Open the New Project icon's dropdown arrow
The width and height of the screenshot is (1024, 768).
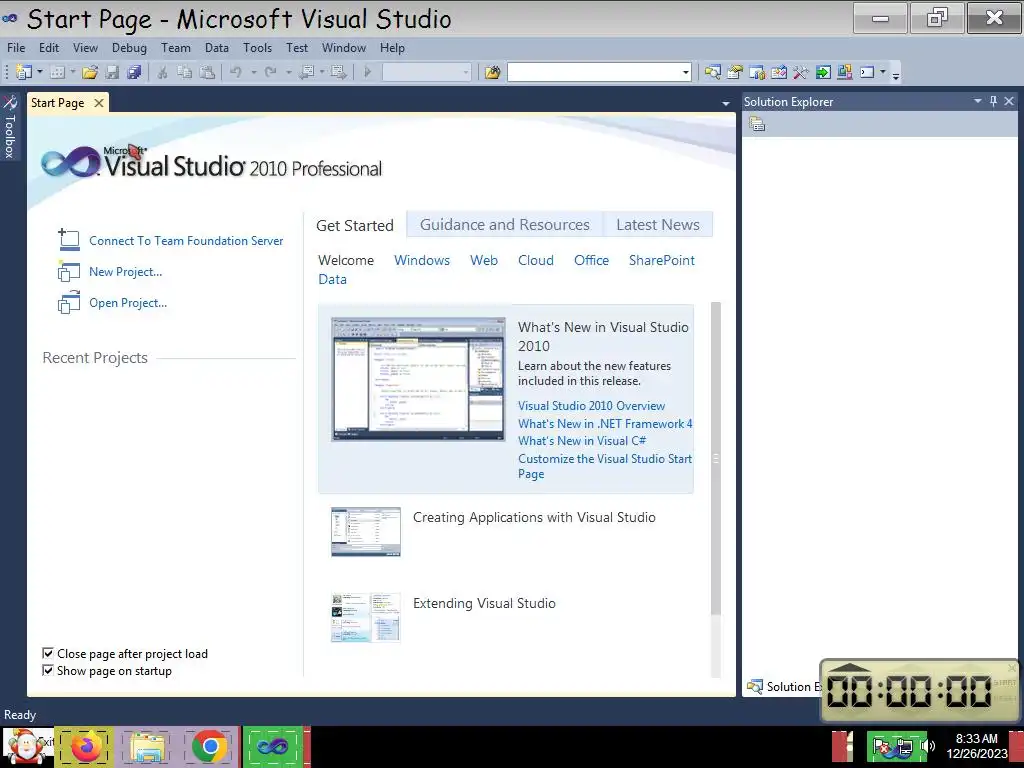point(40,72)
